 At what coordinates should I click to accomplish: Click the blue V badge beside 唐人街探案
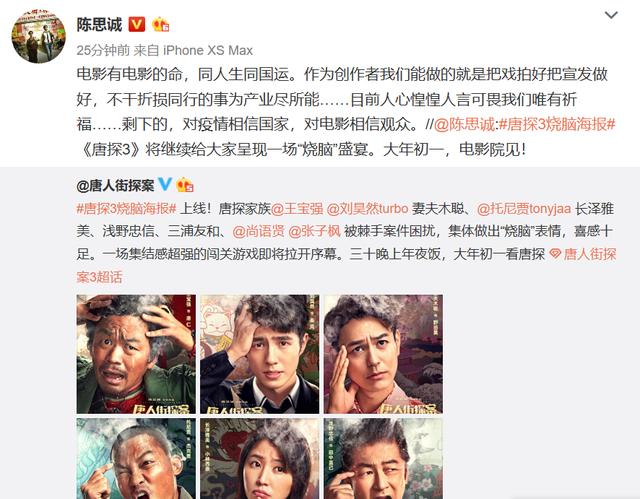[165, 184]
